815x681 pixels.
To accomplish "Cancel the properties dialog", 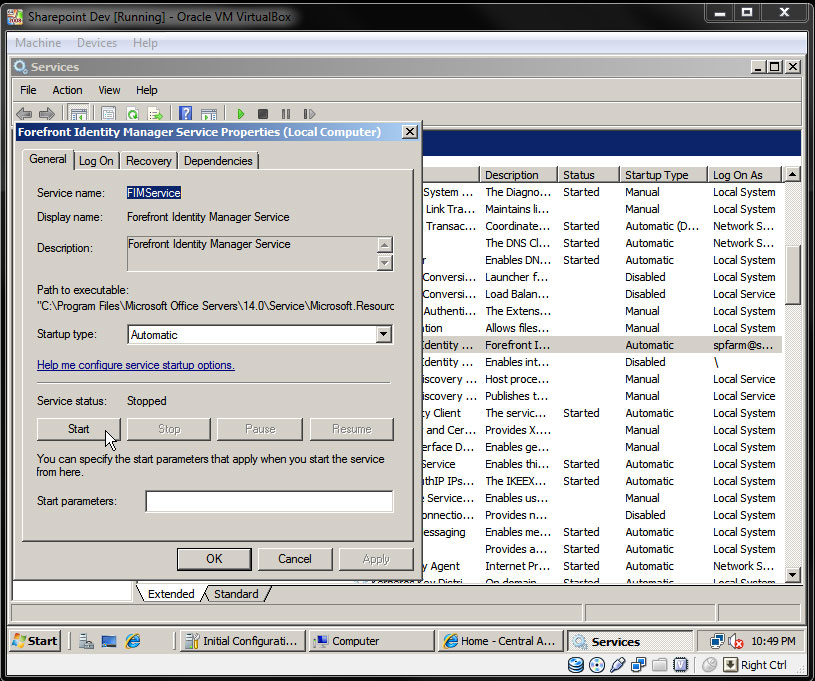I will pyautogui.click(x=295, y=559).
